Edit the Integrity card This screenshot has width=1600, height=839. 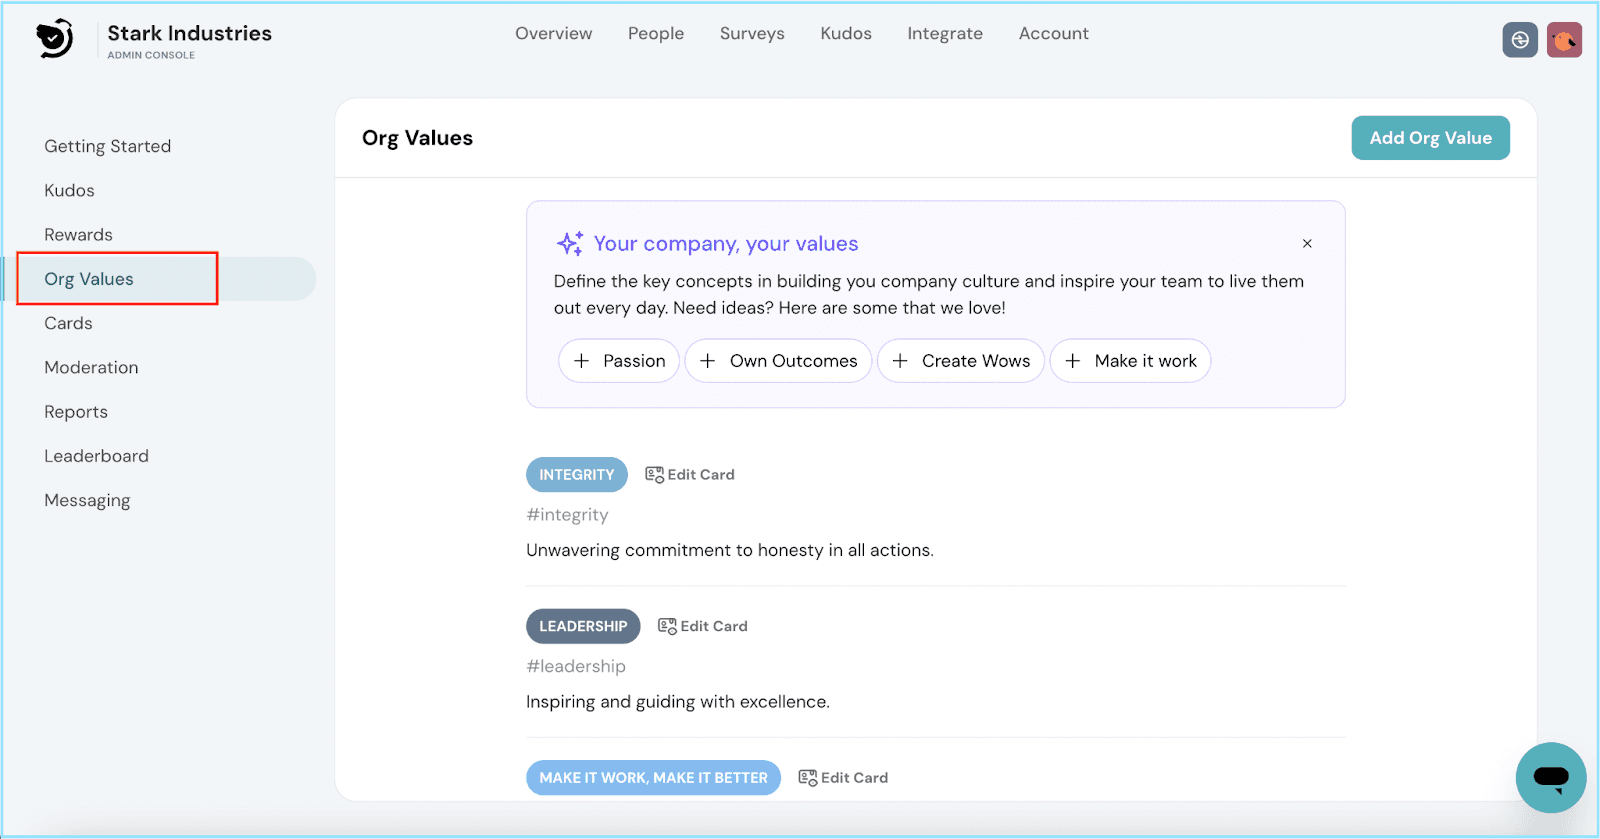click(x=690, y=475)
